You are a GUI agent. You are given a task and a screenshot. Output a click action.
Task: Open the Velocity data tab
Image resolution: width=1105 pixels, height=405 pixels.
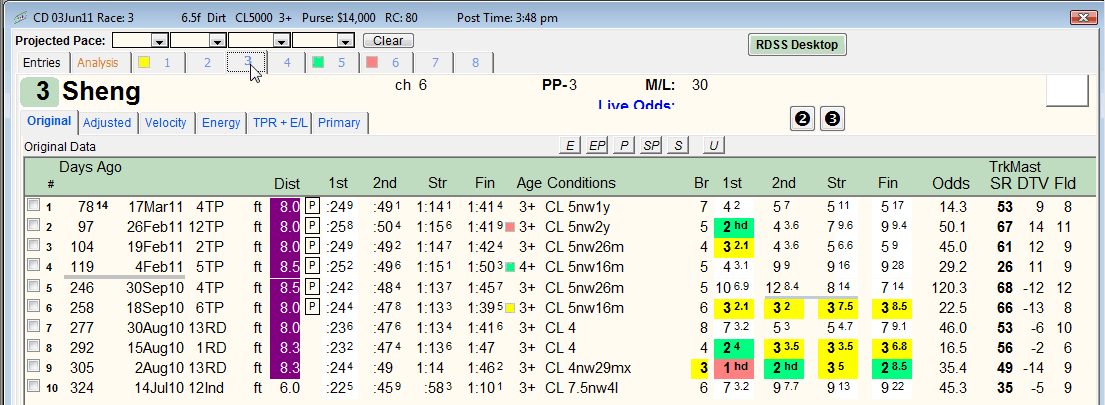(x=166, y=123)
